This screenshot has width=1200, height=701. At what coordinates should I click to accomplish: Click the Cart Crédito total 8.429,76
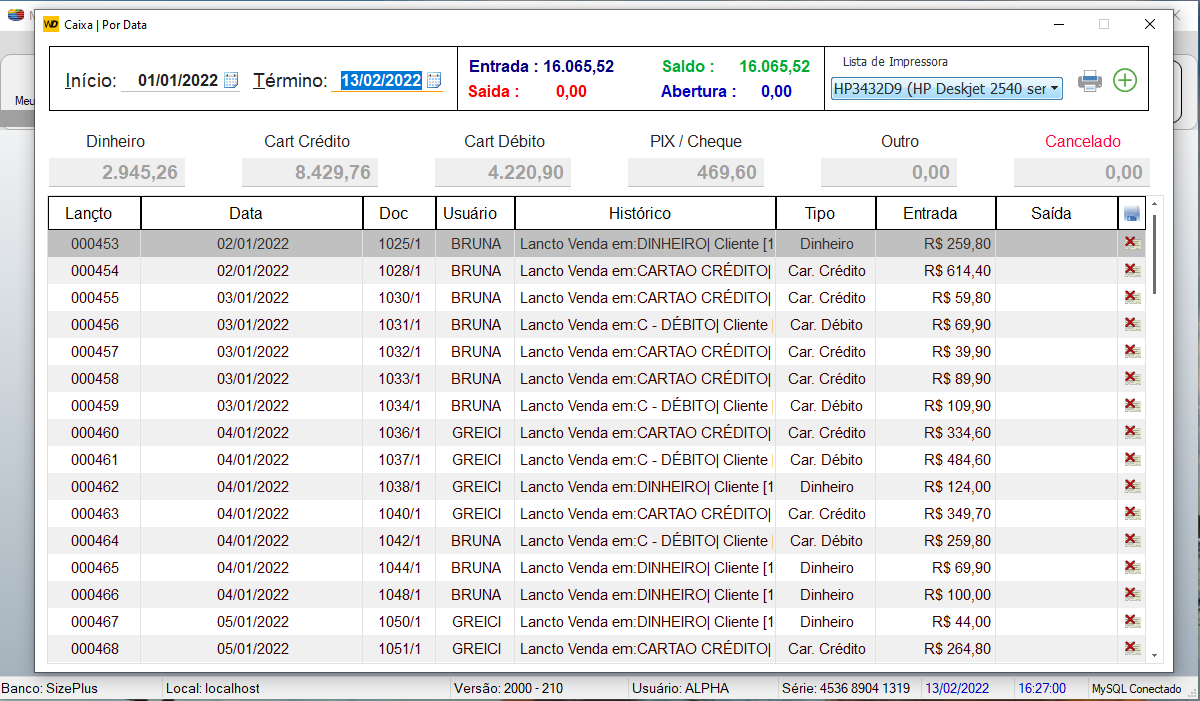tap(310, 173)
